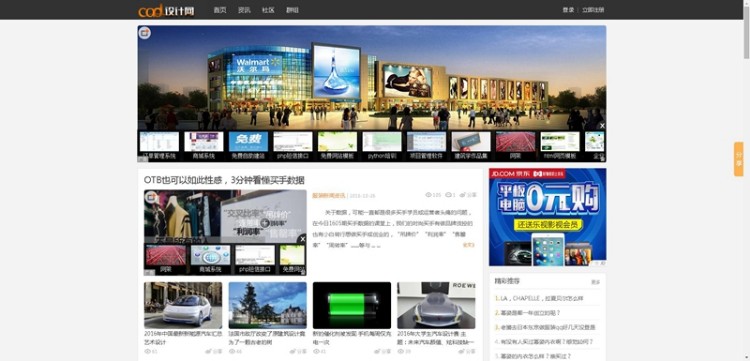Open the Walmart mall banner image
This screenshot has width=750, height=361.
point(372,77)
